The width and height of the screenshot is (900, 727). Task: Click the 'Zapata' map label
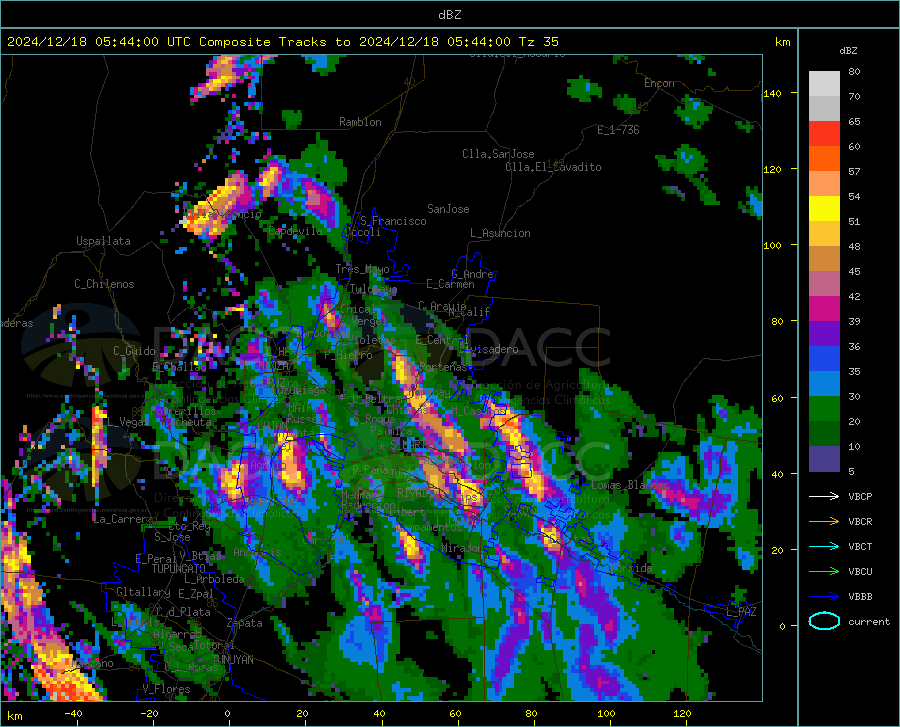[245, 623]
